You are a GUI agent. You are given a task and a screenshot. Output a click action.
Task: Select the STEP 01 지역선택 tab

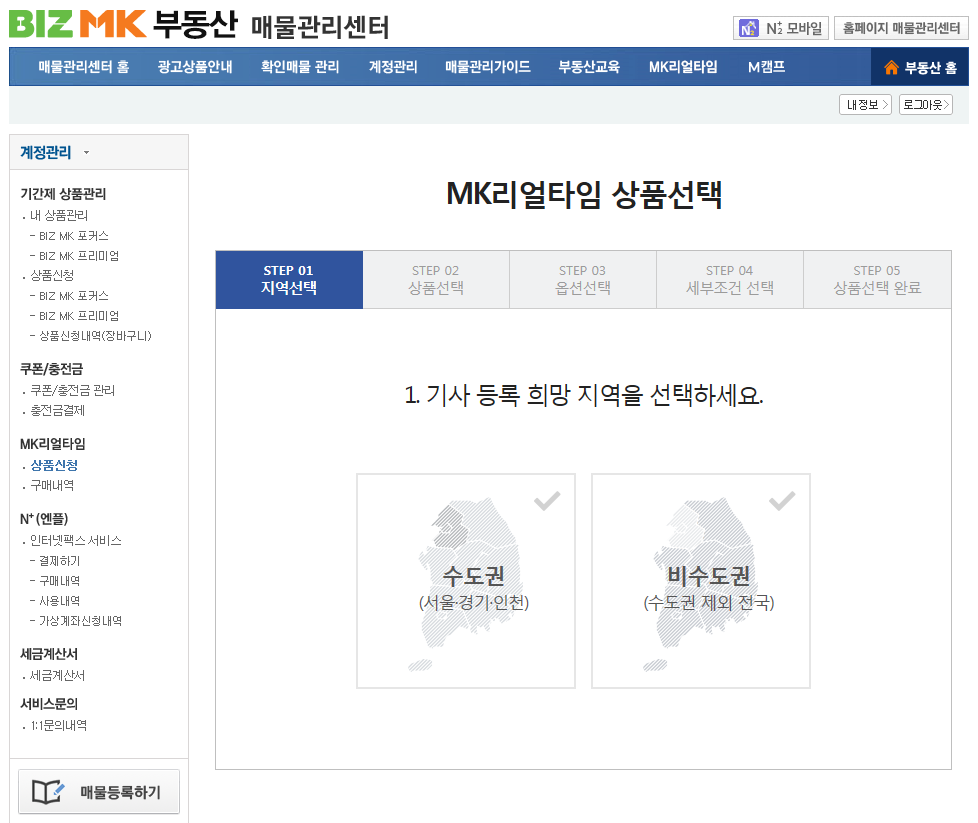coord(289,280)
